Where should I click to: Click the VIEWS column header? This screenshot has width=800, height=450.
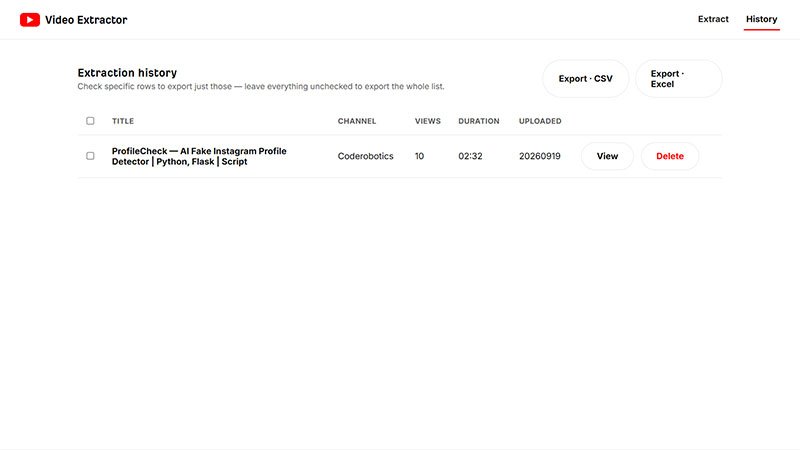tap(428, 121)
